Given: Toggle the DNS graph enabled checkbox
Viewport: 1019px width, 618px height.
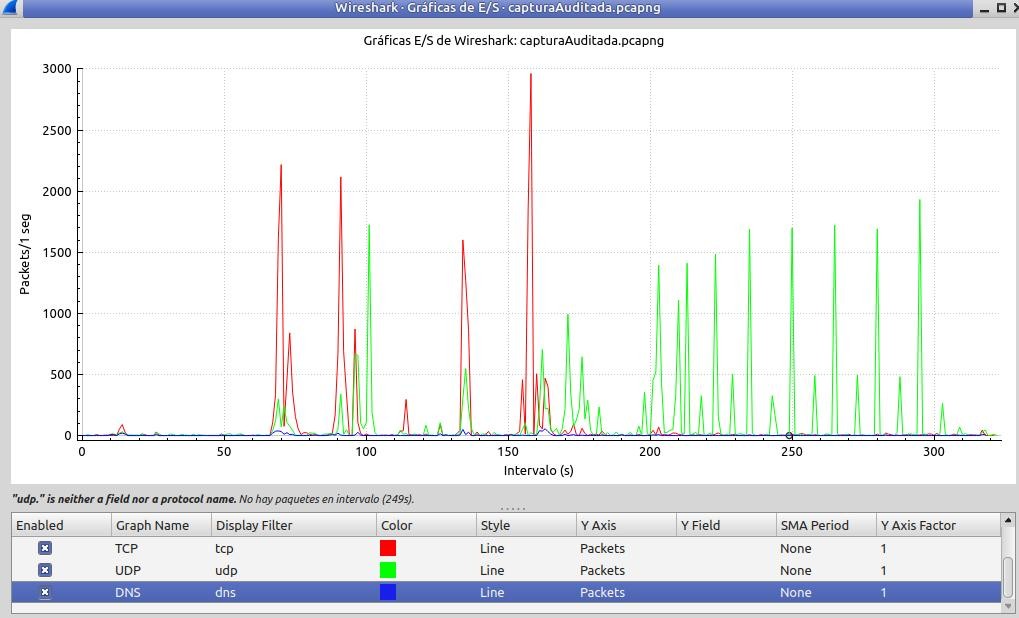Looking at the screenshot, I should coord(45,593).
